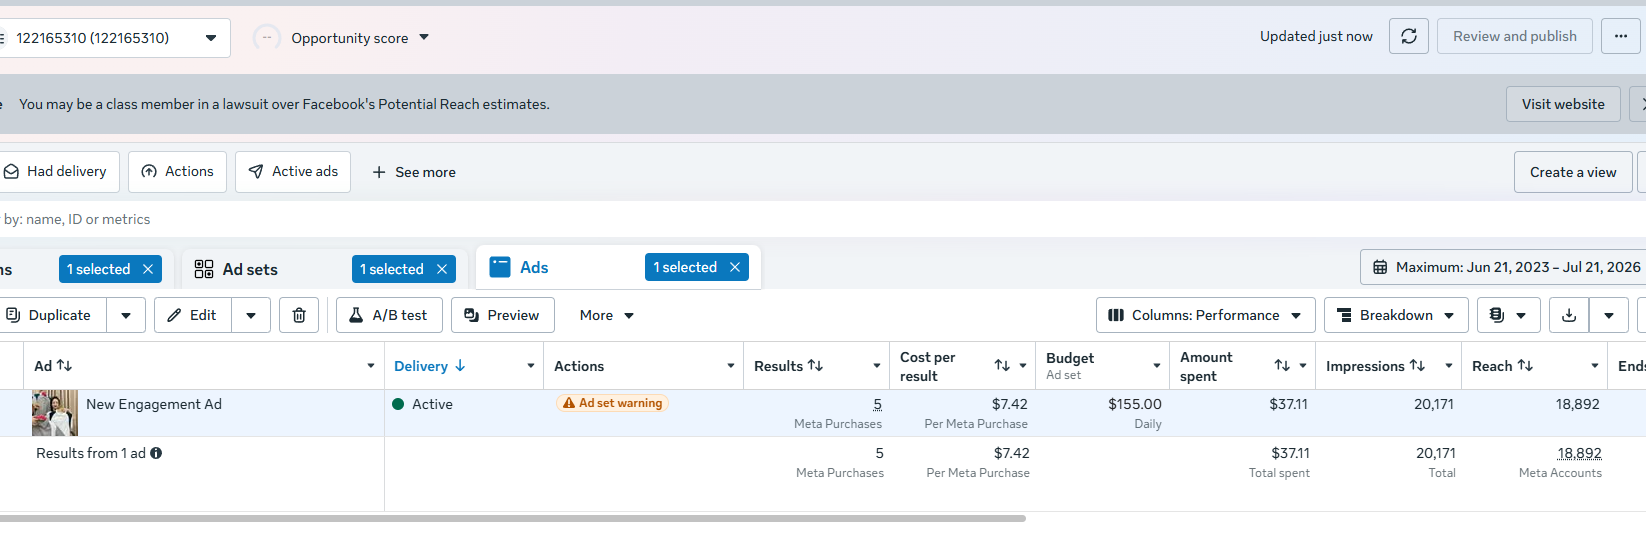Click the info icon beside Results from 1 ad
Viewport: 1646px width, 541px height.
click(x=156, y=453)
